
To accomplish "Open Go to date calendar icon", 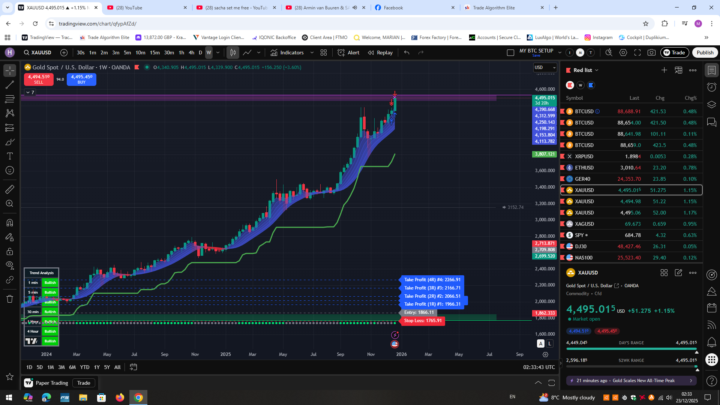I will click(133, 367).
